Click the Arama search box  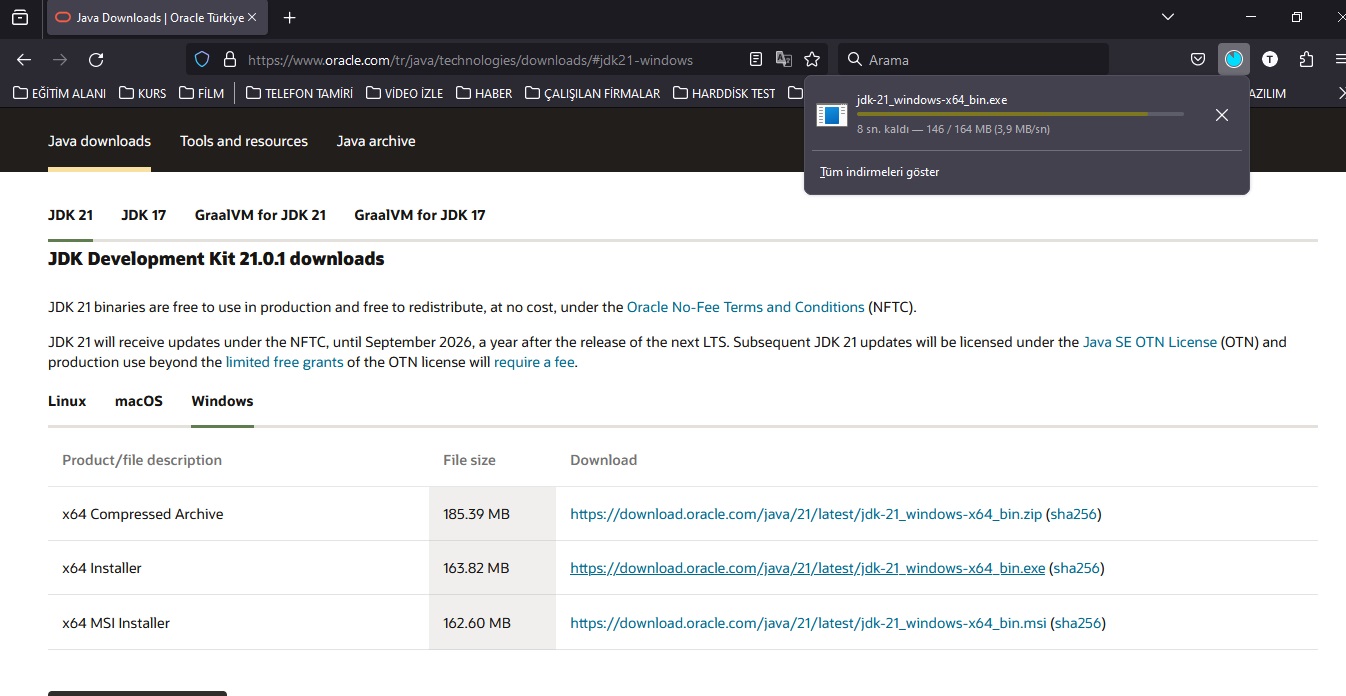pos(973,60)
